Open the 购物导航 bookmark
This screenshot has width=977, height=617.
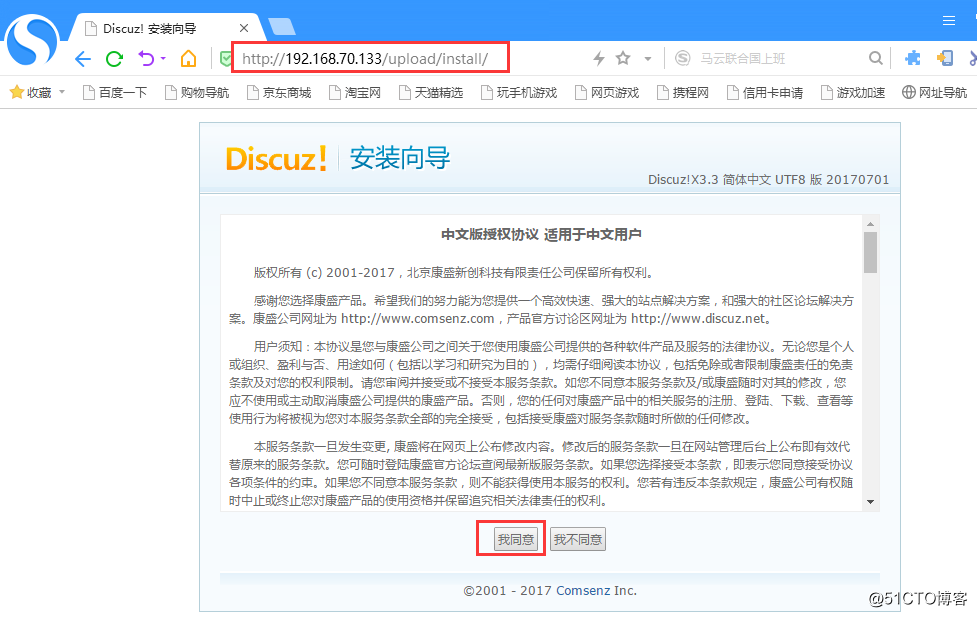[197, 93]
